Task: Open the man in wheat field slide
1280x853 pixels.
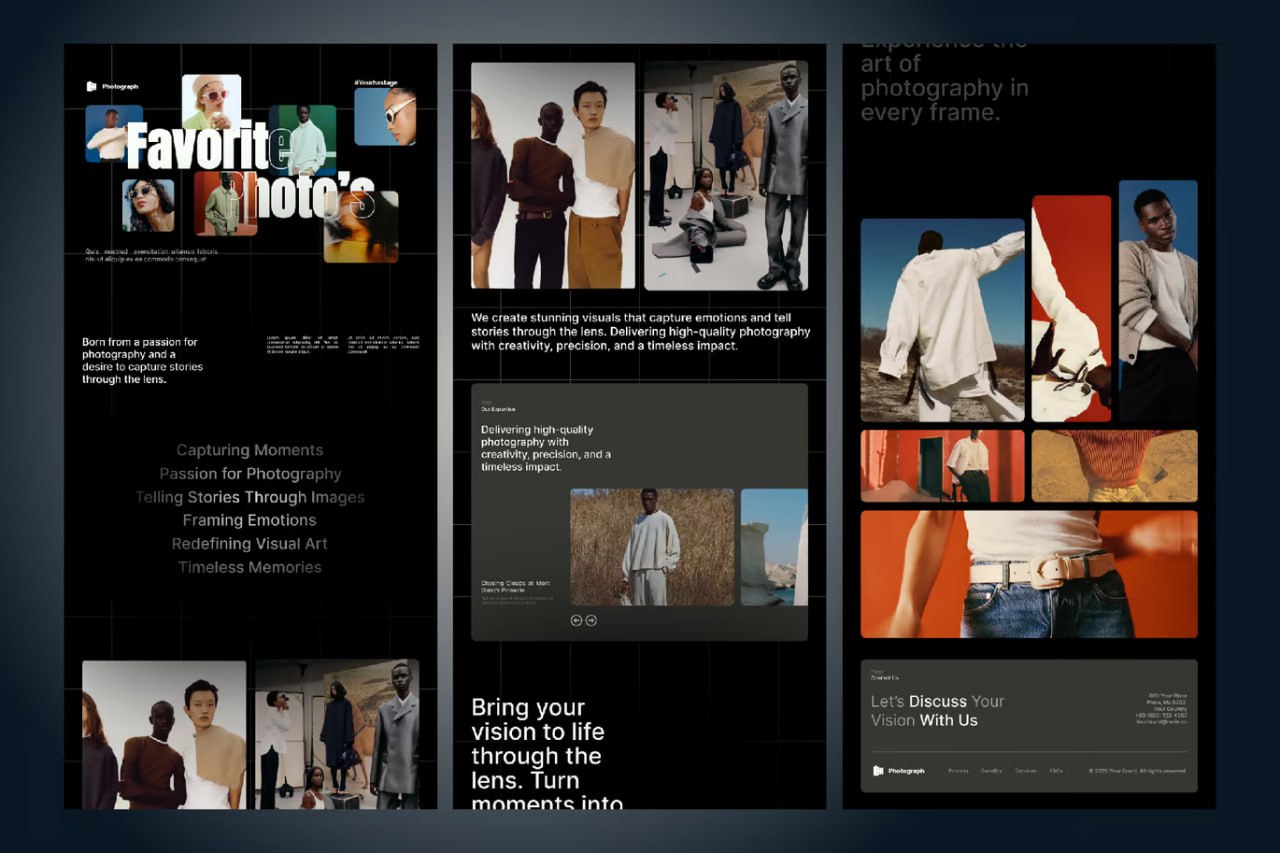Action: click(652, 547)
